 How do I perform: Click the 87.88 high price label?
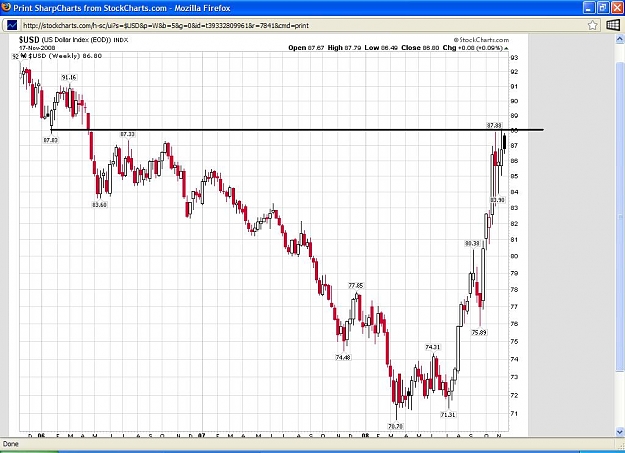[x=494, y=125]
